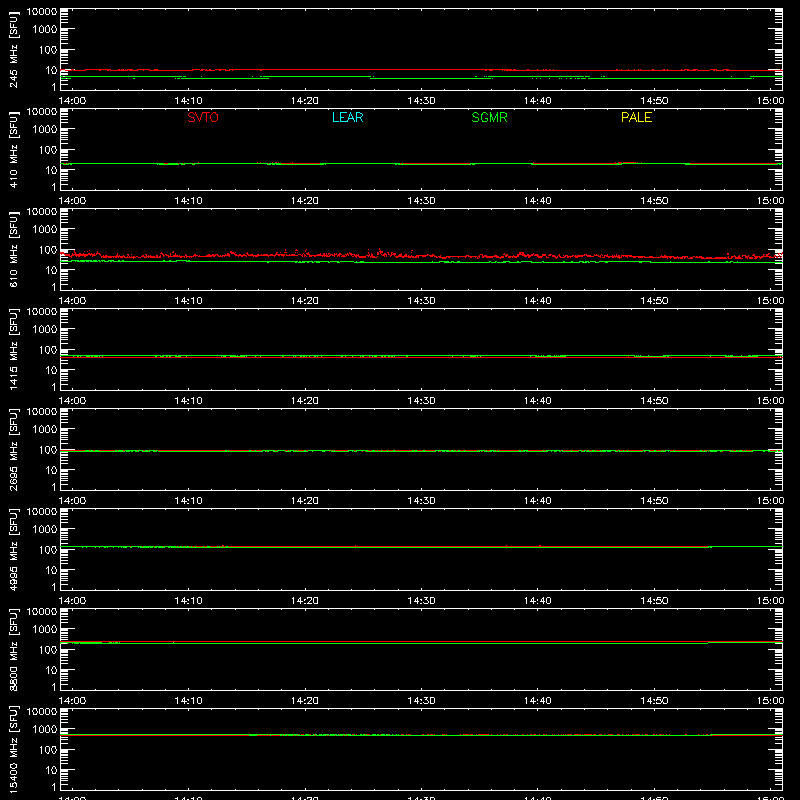The width and height of the screenshot is (800, 800).
Task: Click the cyan LEAR station label
Action: (347, 117)
